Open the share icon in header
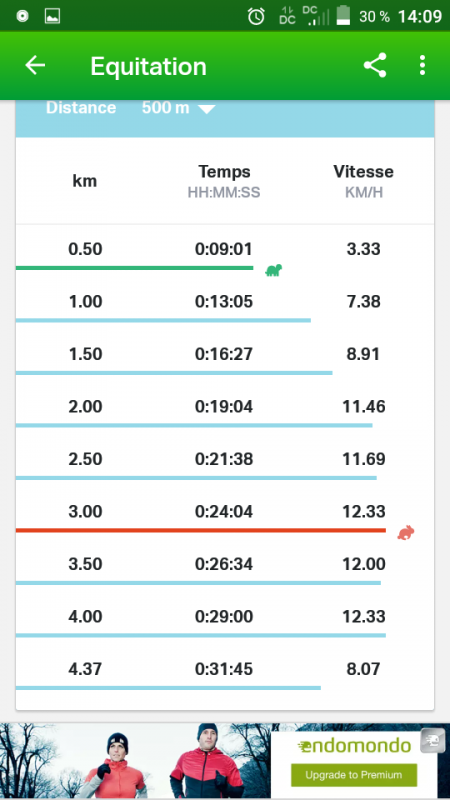 pyautogui.click(x=375, y=65)
